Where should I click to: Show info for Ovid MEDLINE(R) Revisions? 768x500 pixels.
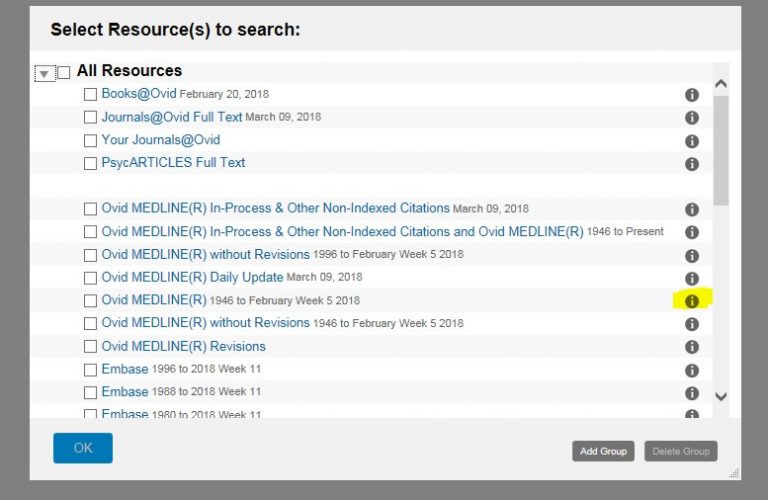691,347
